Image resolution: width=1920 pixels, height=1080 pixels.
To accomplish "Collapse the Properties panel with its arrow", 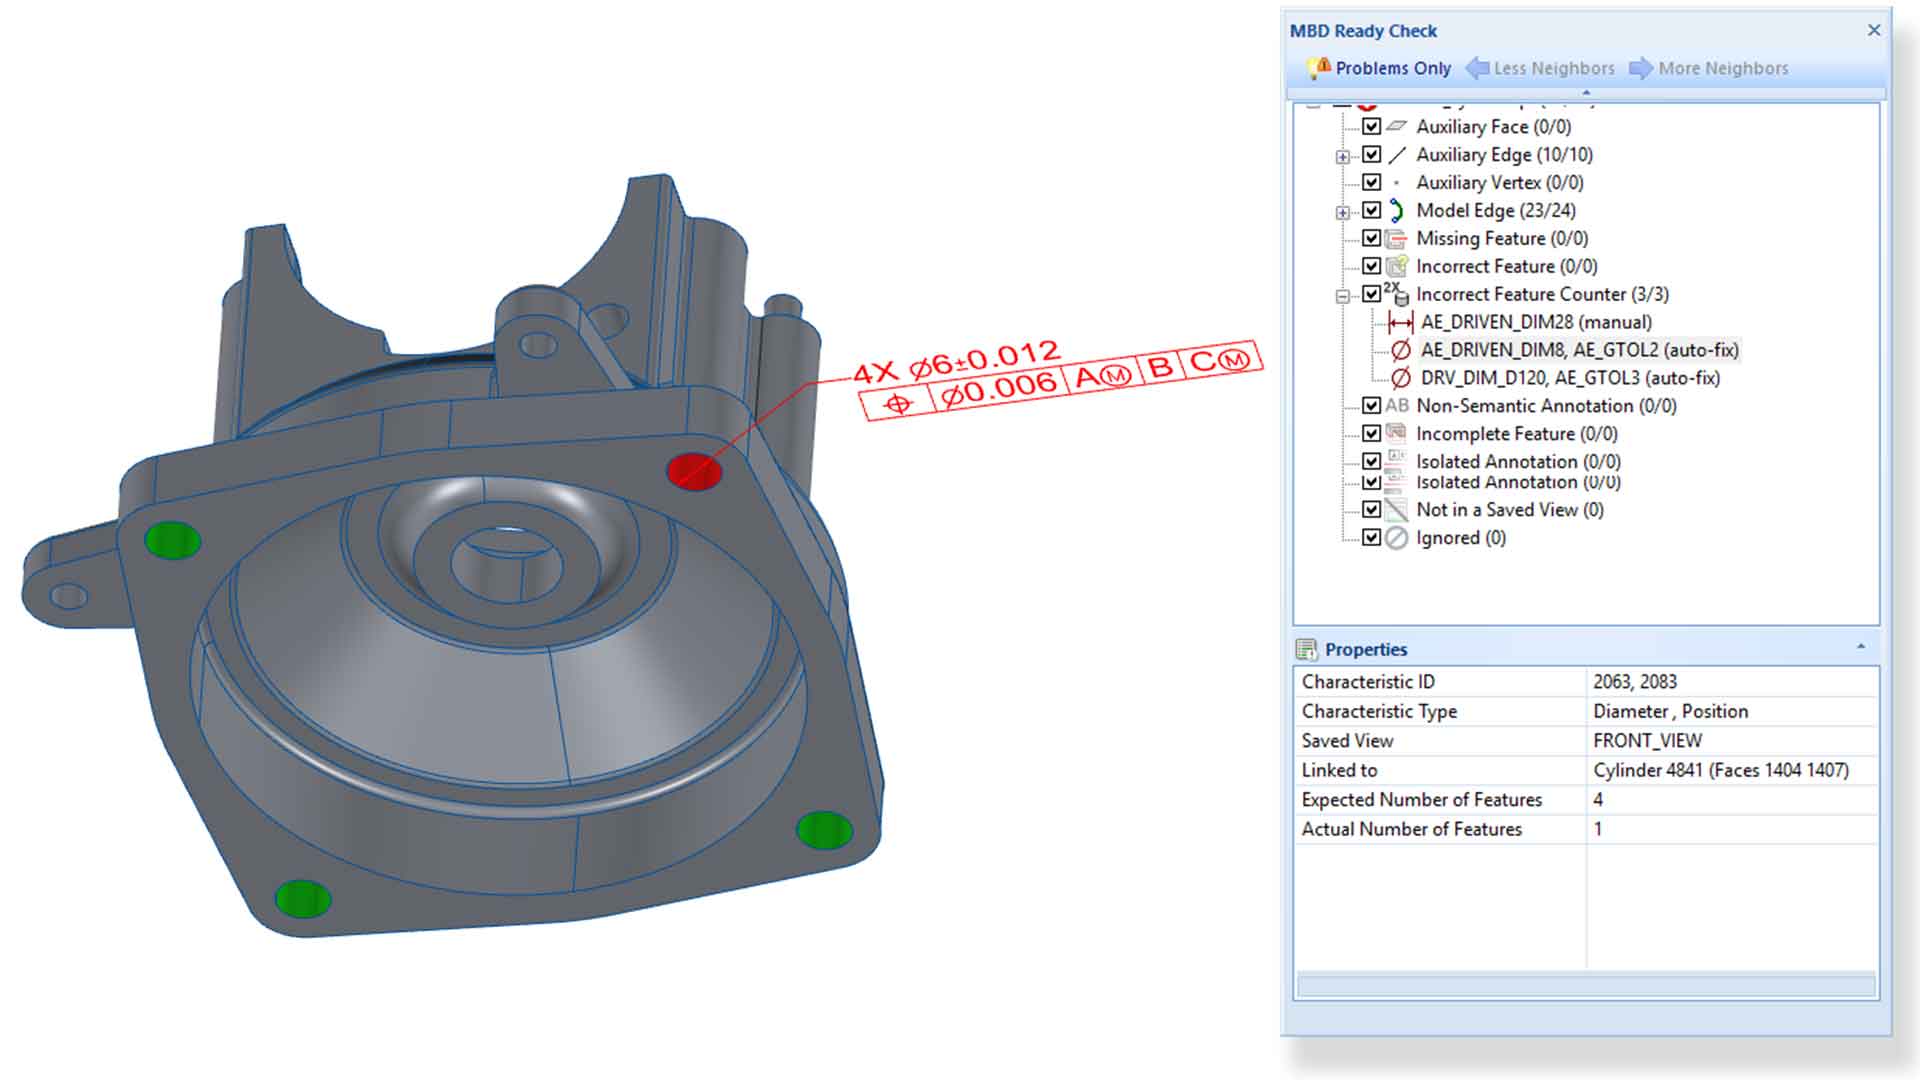I will pos(1861,647).
